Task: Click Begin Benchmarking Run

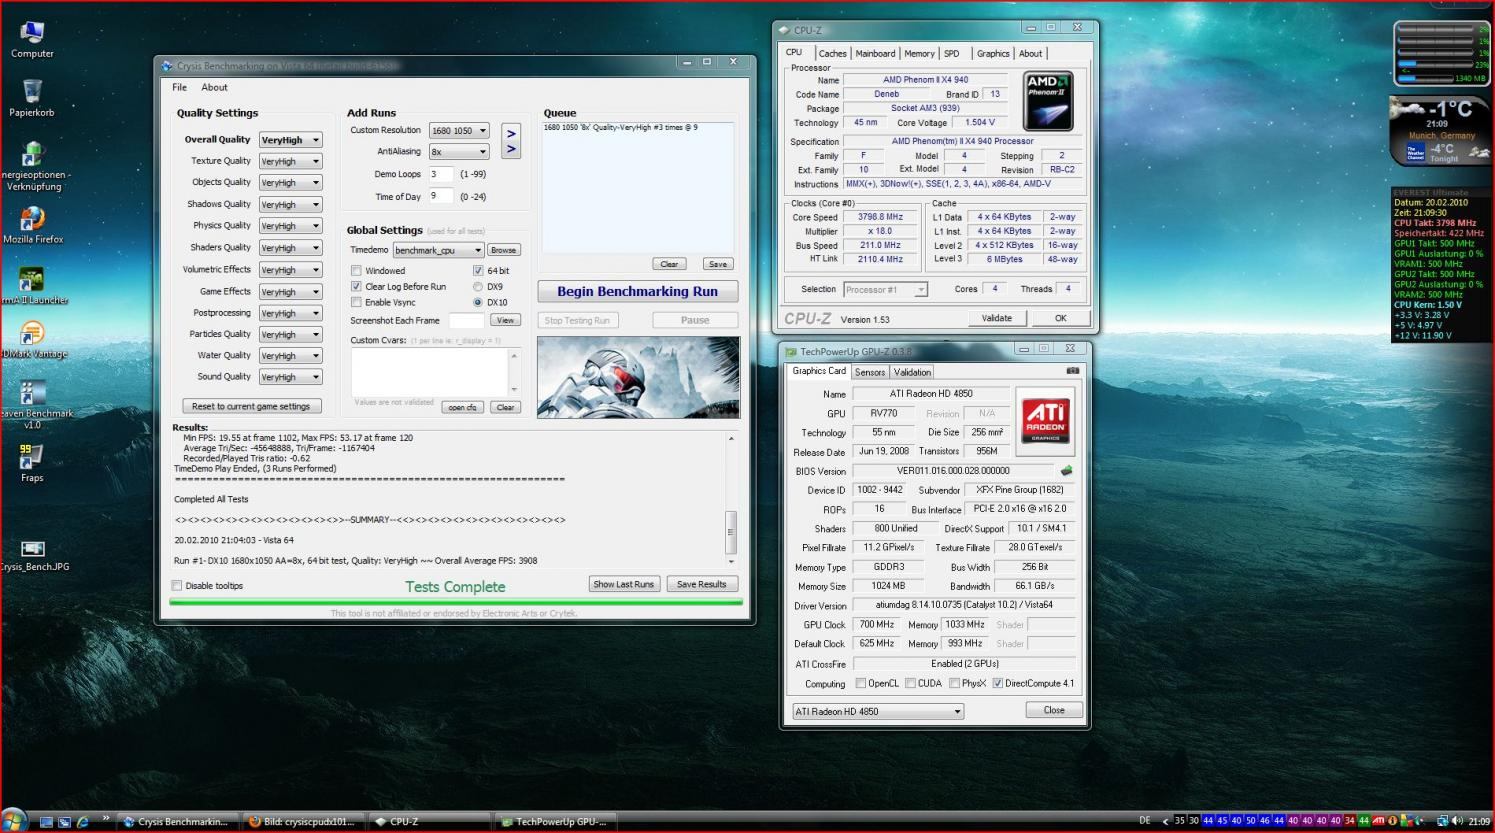Action: (x=638, y=291)
